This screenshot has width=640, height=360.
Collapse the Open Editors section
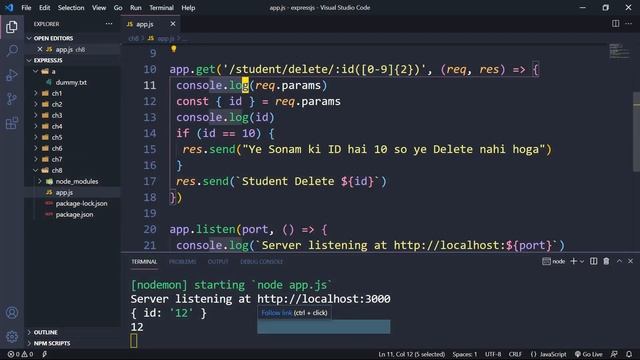tap(29, 38)
